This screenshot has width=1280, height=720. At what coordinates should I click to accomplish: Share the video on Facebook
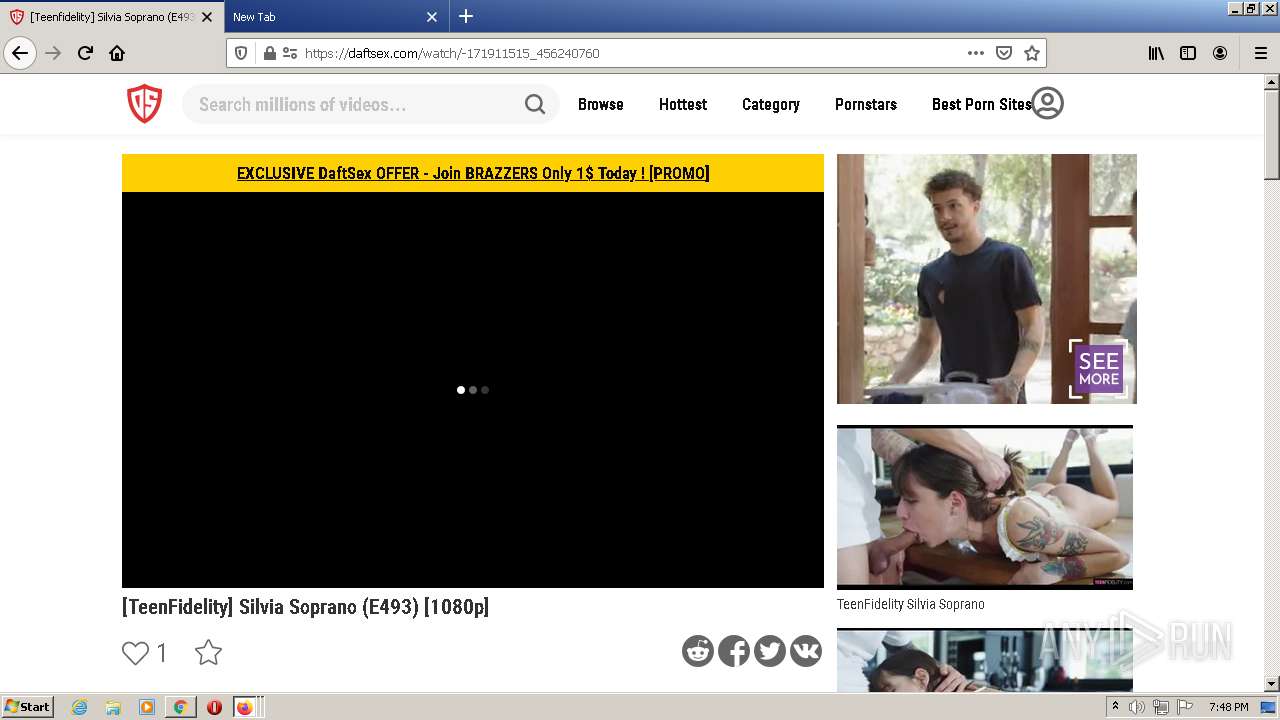(734, 651)
